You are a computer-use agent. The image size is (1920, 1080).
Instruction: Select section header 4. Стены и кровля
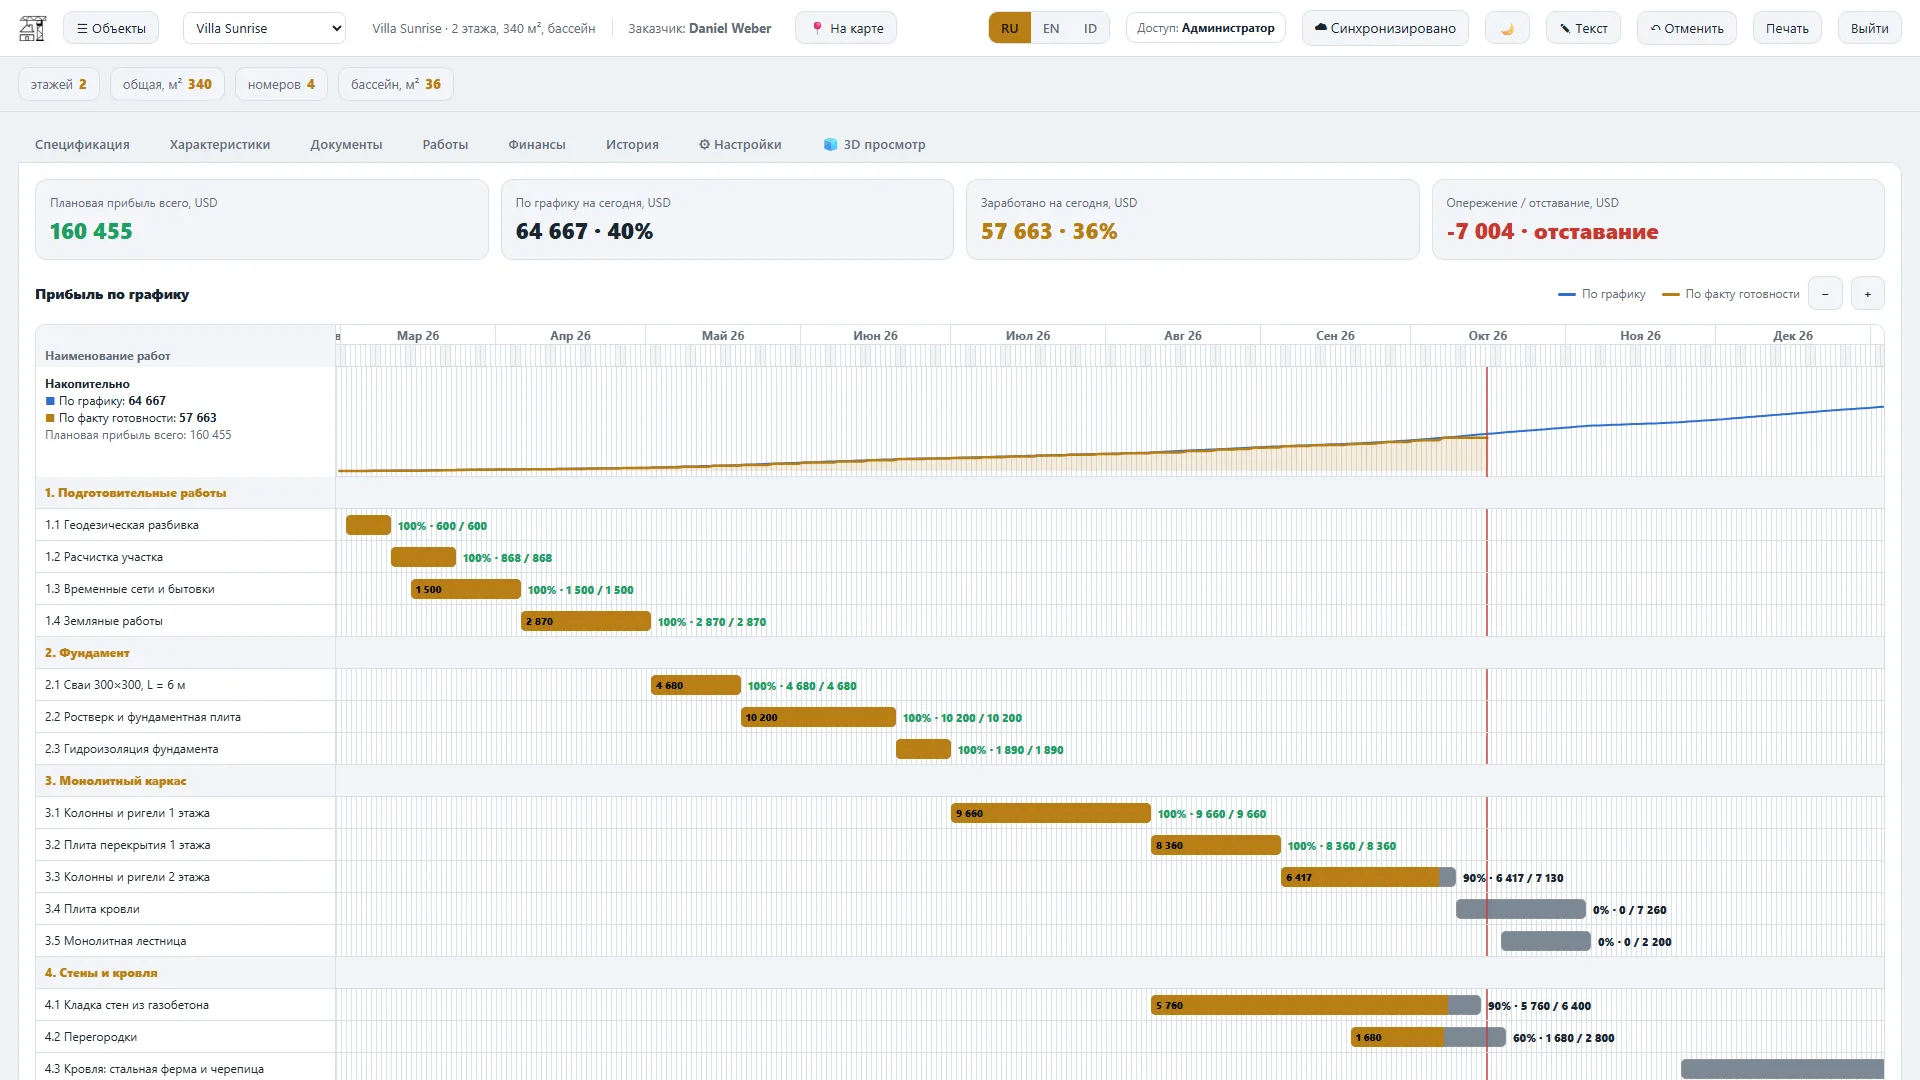tap(101, 973)
